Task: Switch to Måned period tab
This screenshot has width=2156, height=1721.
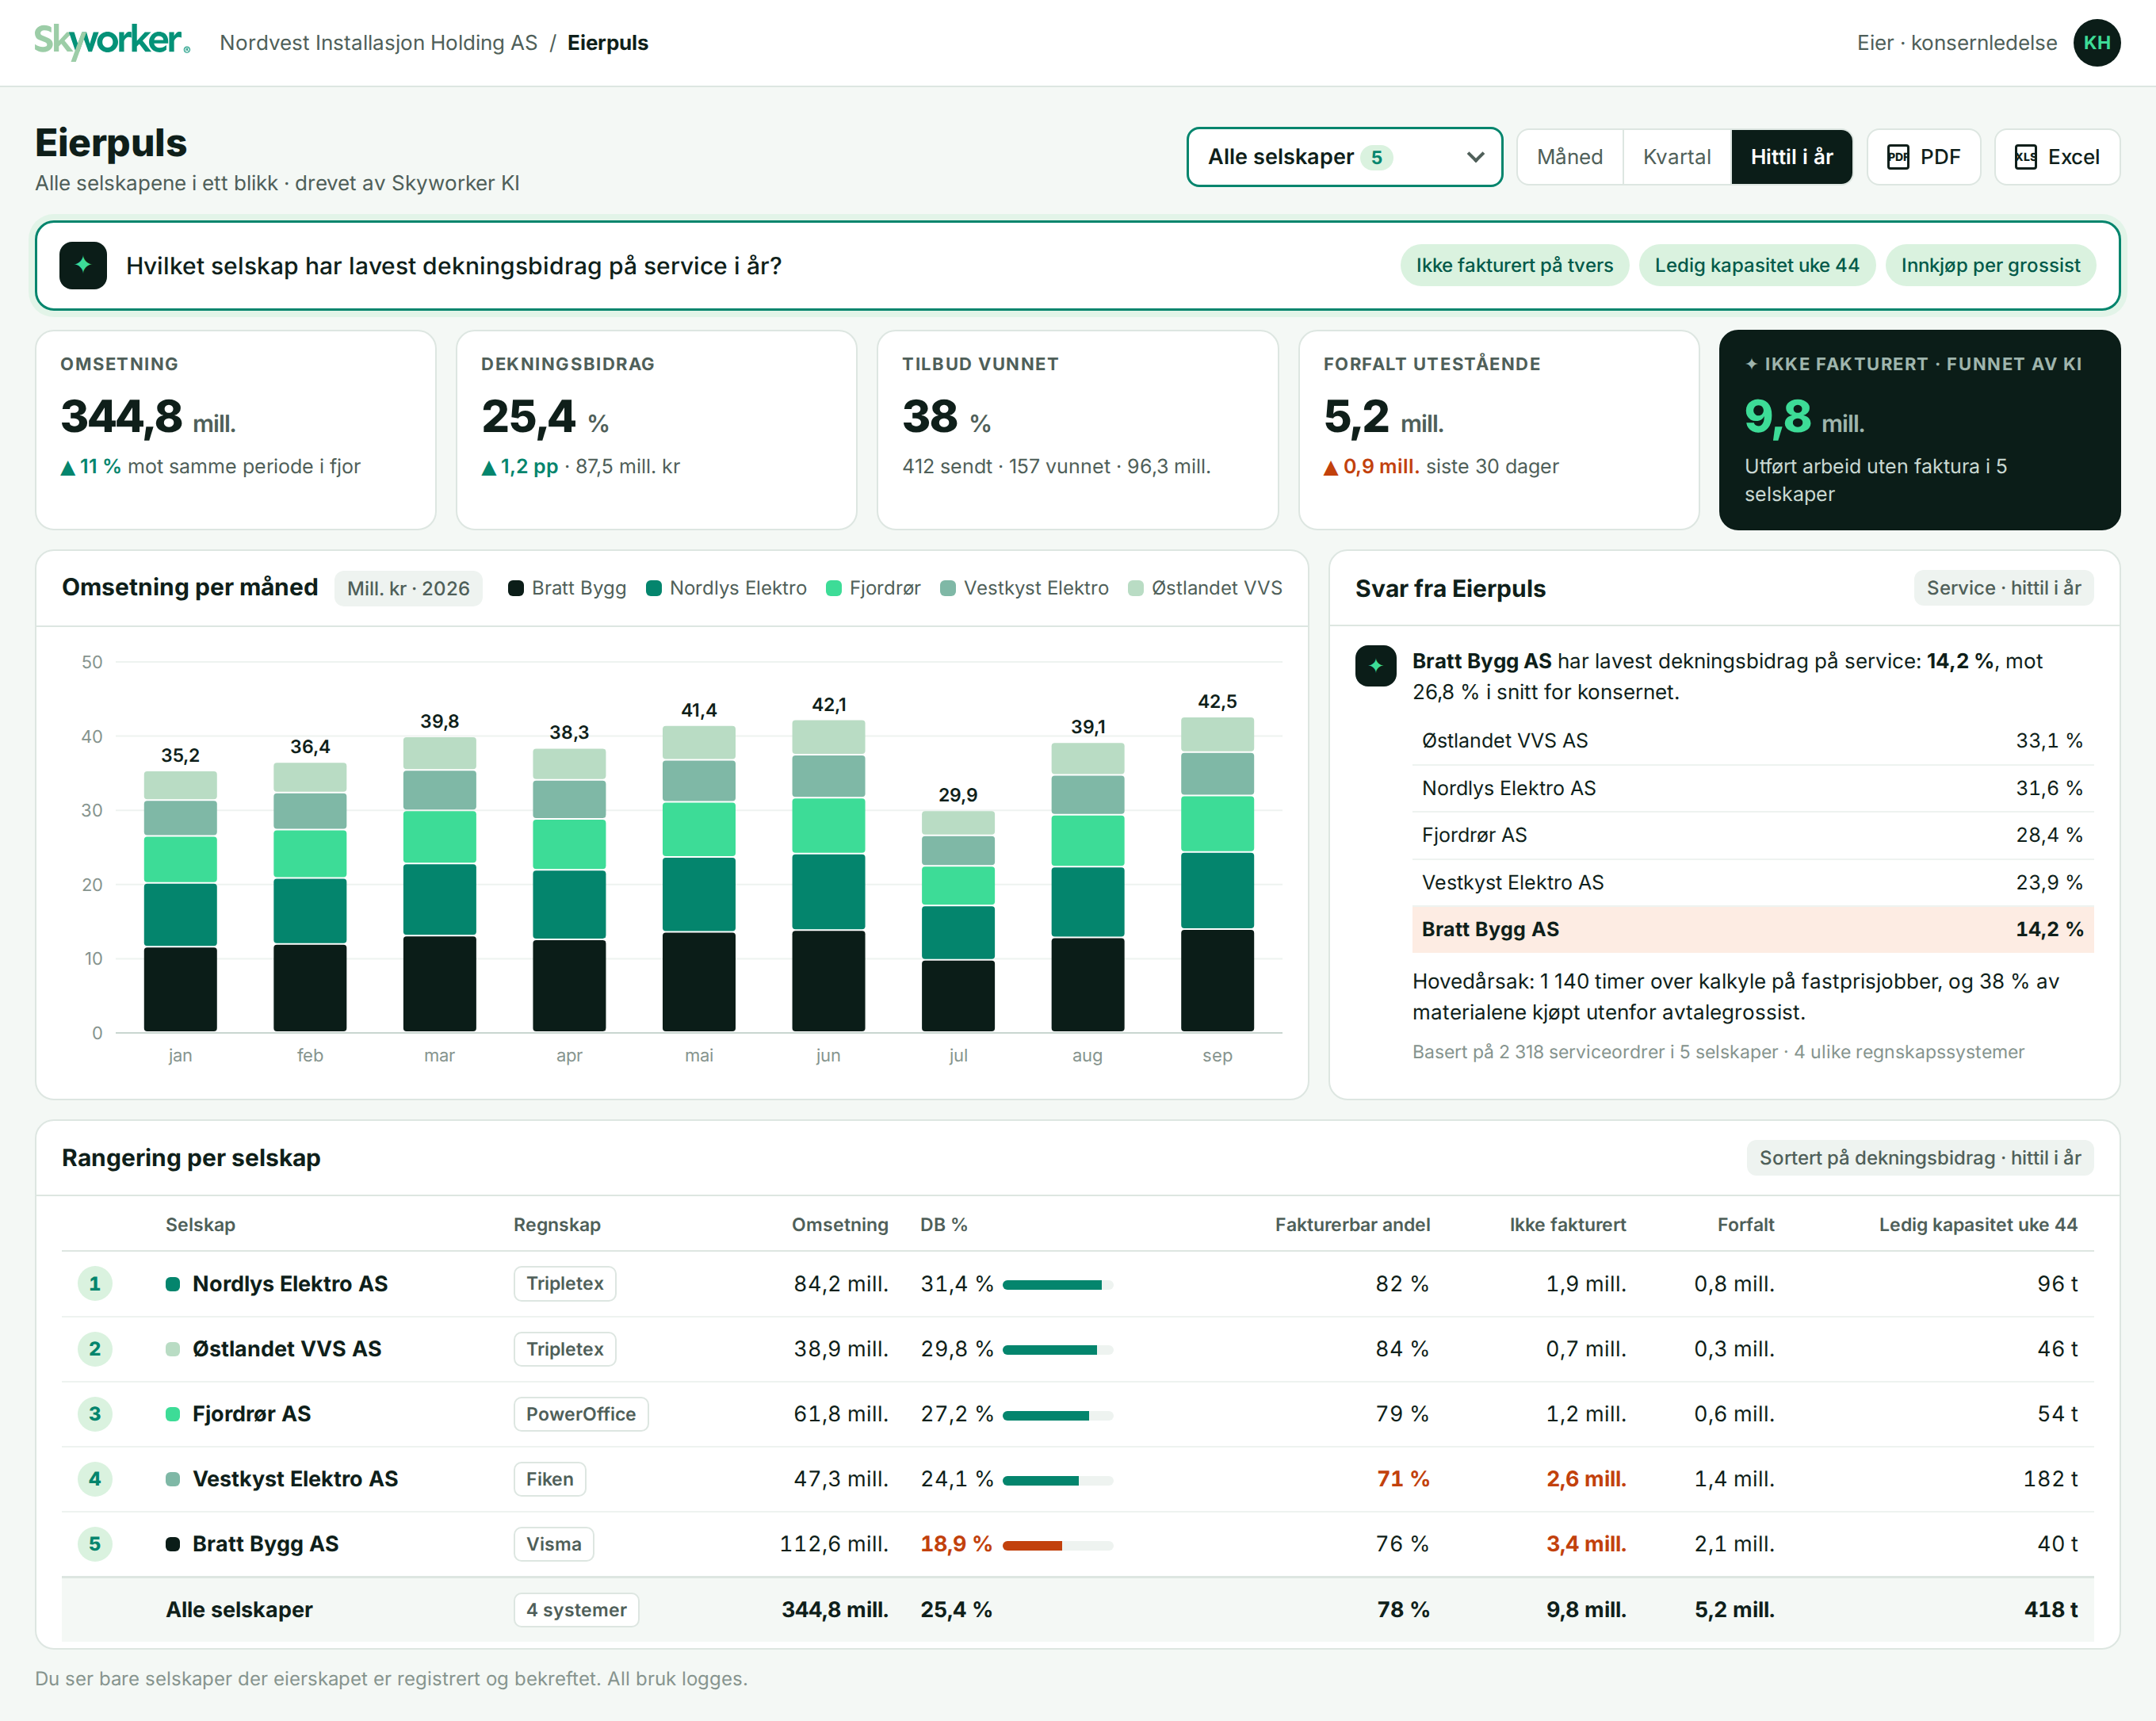Action: pyautogui.click(x=1570, y=157)
